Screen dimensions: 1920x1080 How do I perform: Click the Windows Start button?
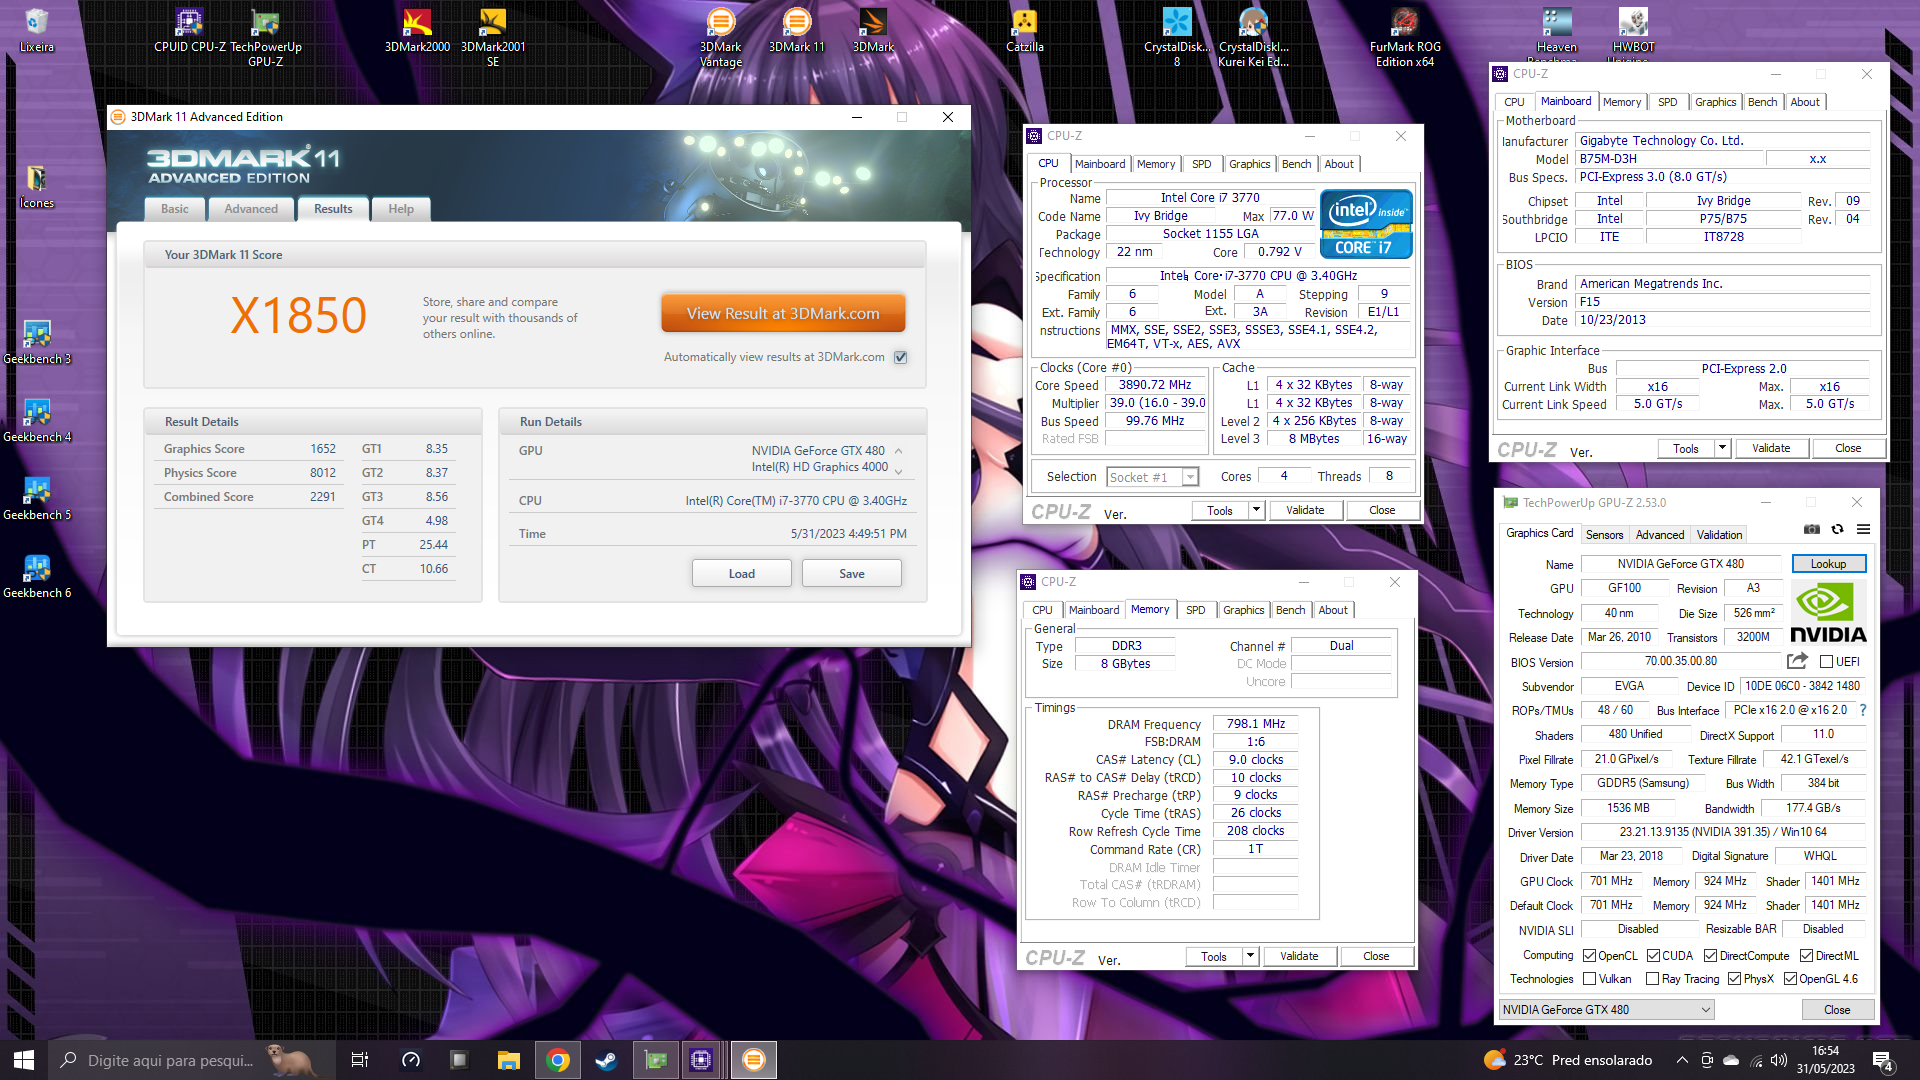24,1060
